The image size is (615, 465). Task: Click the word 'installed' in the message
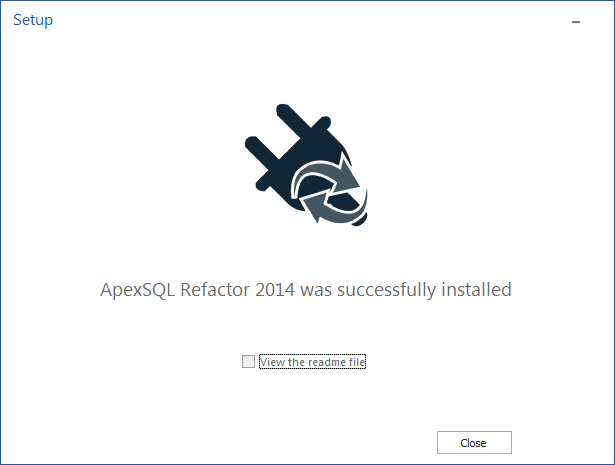point(476,289)
